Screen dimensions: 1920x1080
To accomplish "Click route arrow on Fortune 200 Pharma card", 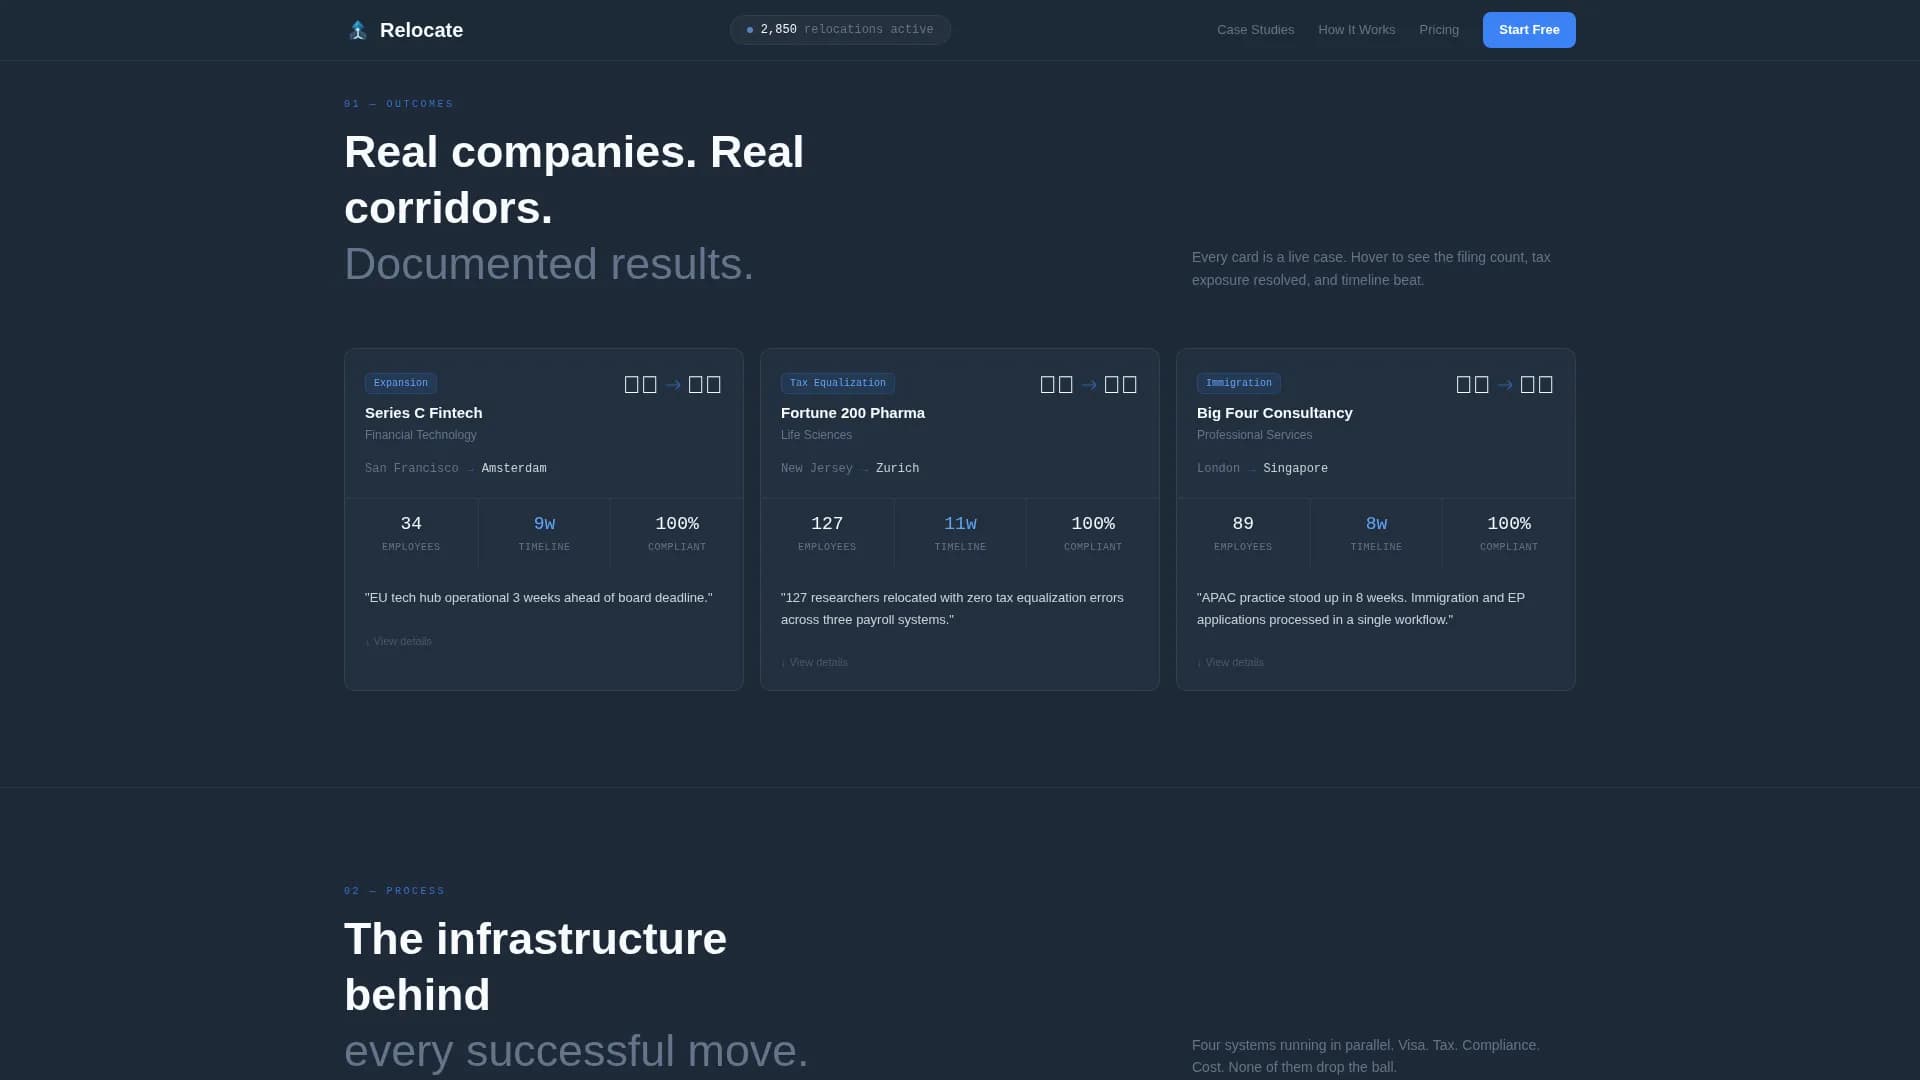I will pos(1089,385).
